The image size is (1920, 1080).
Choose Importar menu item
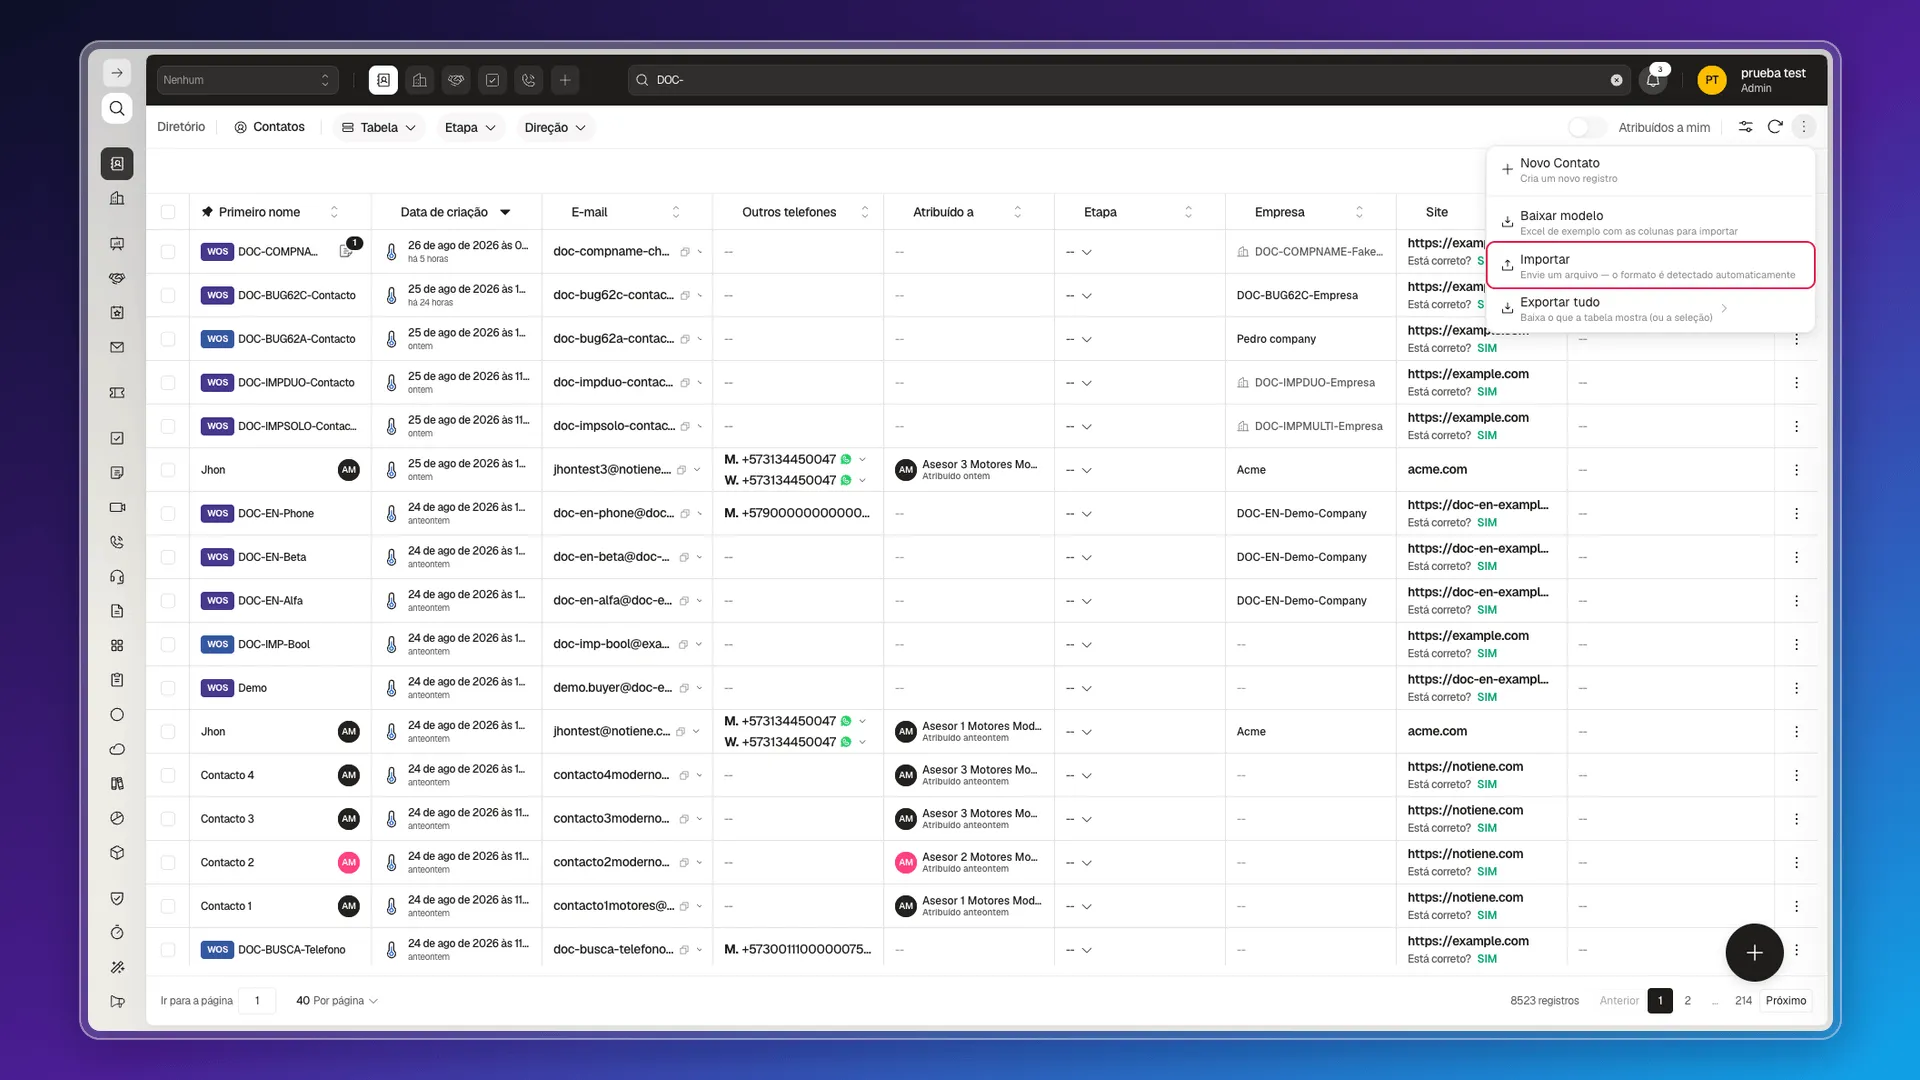(x=1650, y=266)
